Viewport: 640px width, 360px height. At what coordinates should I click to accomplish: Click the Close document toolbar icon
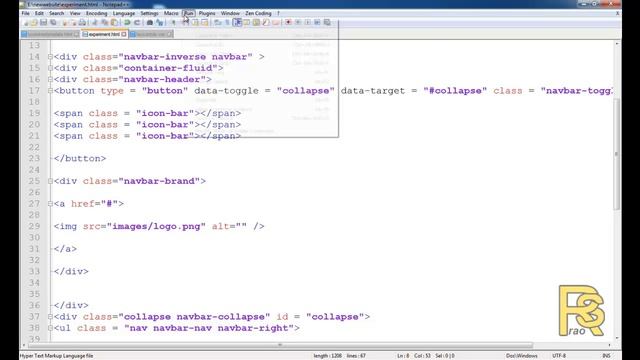[x=64, y=22]
